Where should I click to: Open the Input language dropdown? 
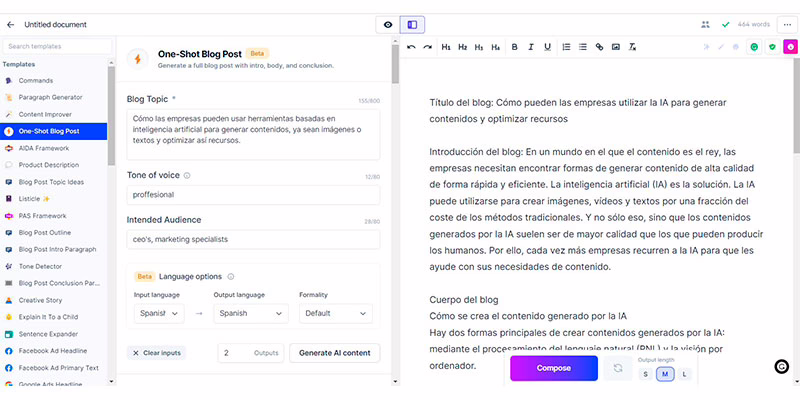(159, 313)
